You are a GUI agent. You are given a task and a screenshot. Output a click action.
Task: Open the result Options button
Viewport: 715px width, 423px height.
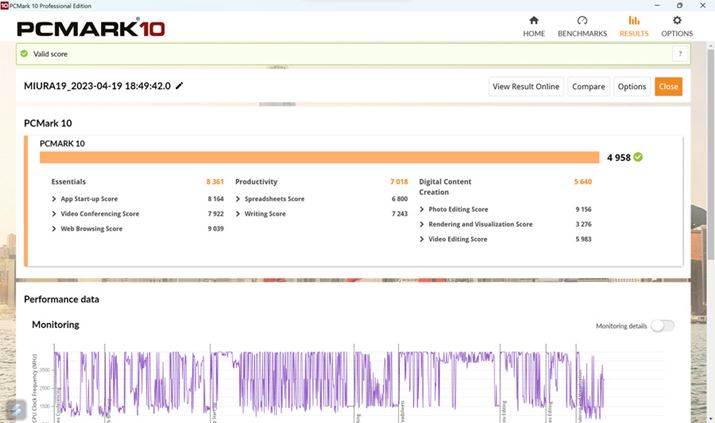pos(632,87)
